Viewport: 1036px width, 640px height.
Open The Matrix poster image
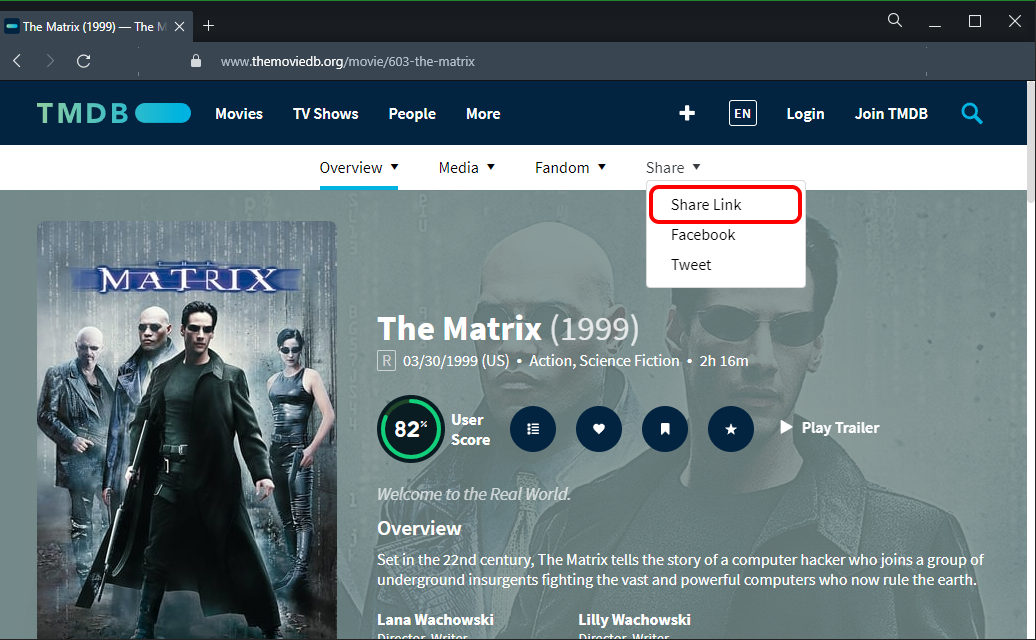187,430
